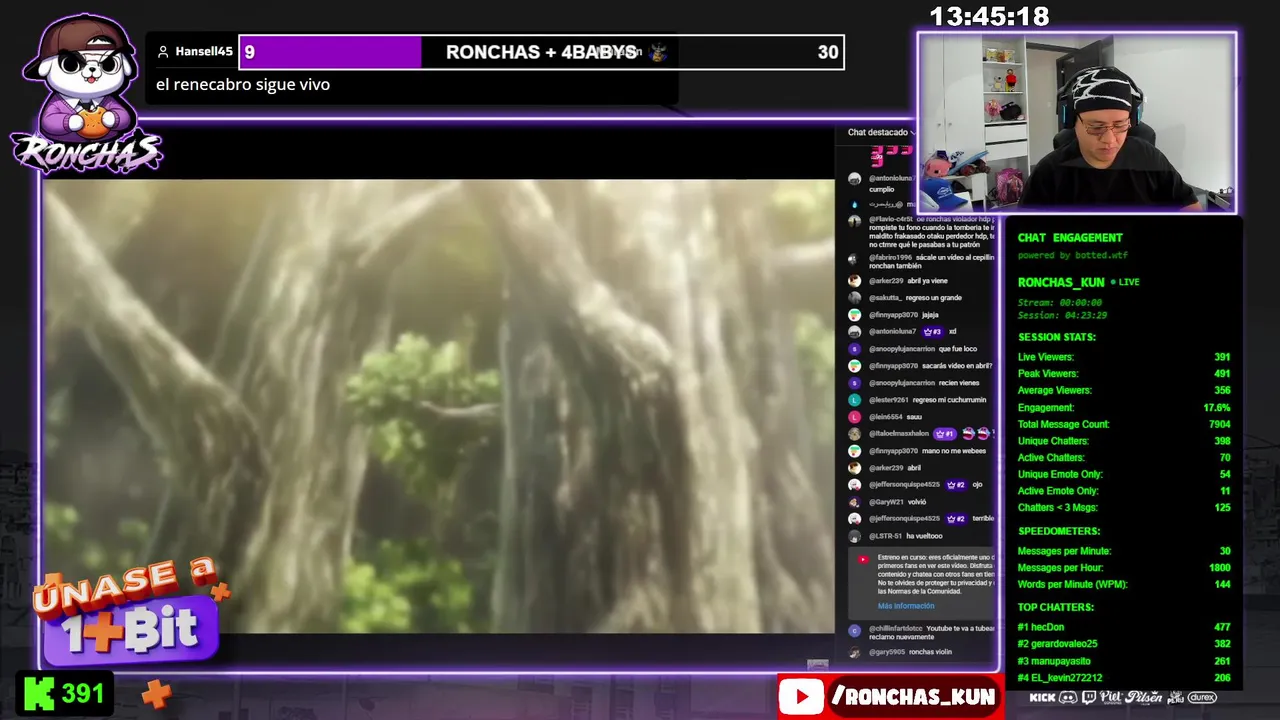
Task: Click the /RONCHAS_KUN channel label
Action: pyautogui.click(x=913, y=697)
